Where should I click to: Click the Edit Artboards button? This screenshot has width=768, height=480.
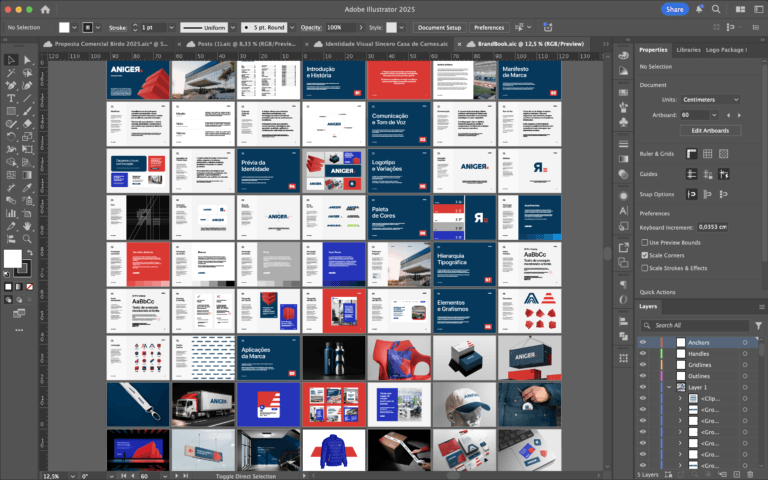(x=710, y=131)
